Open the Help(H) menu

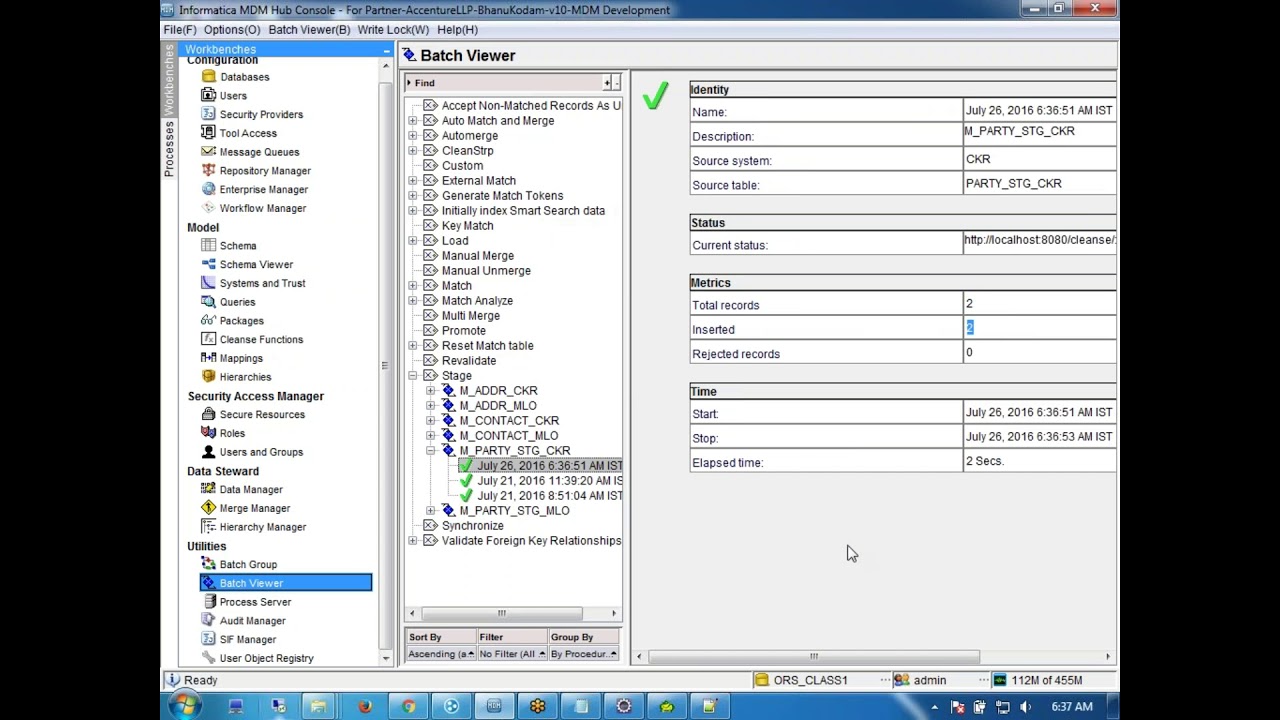[x=457, y=30]
